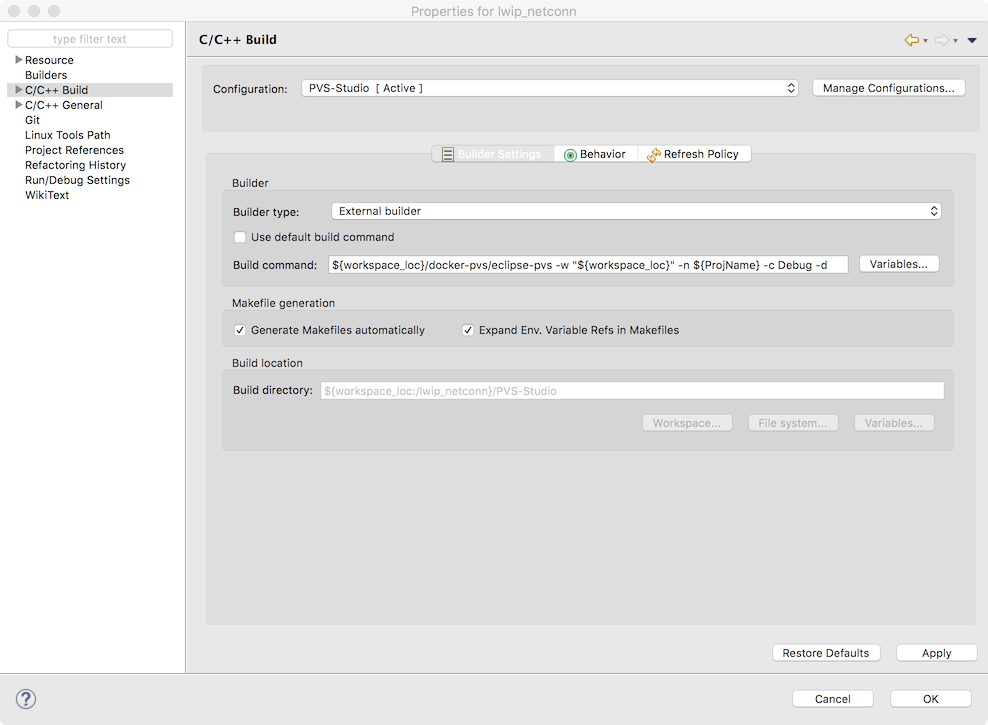Enable Use default build command
Image resolution: width=988 pixels, height=725 pixels.
point(239,237)
